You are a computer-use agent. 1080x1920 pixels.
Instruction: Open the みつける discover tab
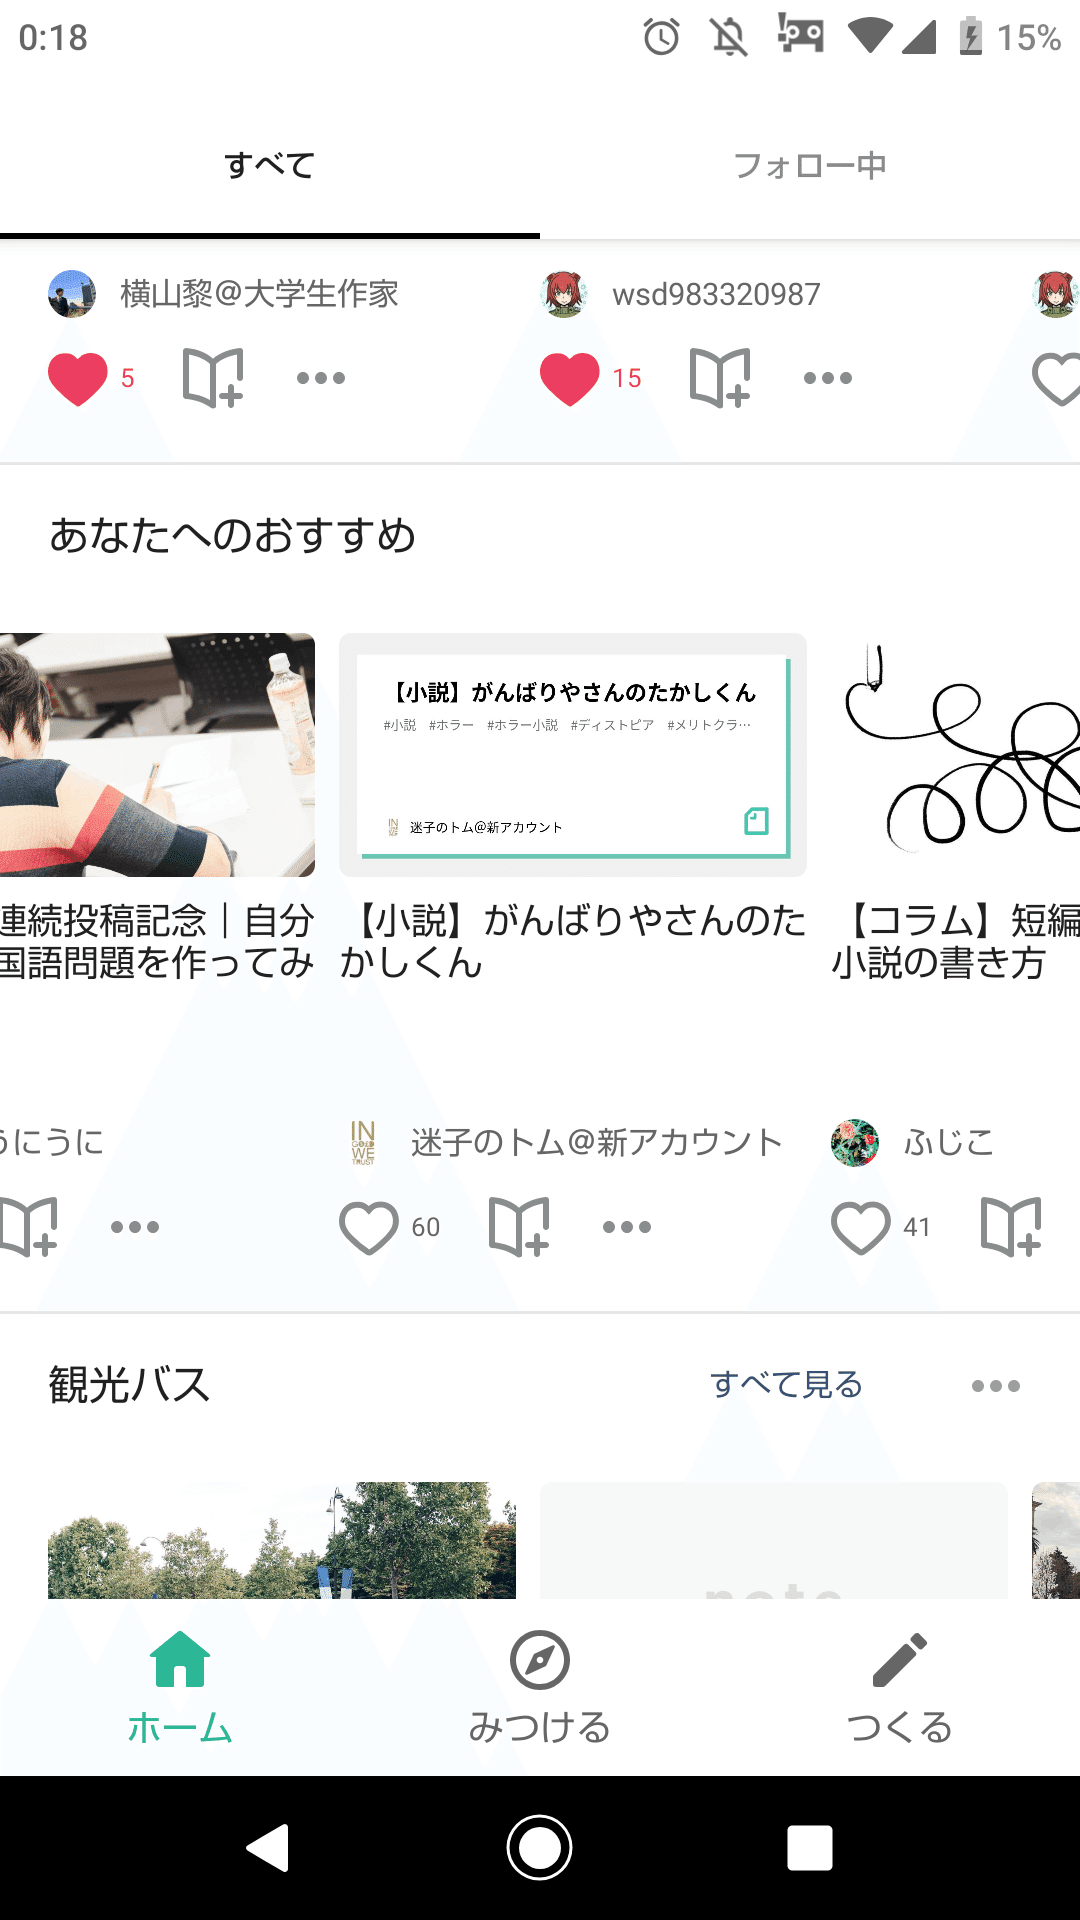coord(540,1688)
